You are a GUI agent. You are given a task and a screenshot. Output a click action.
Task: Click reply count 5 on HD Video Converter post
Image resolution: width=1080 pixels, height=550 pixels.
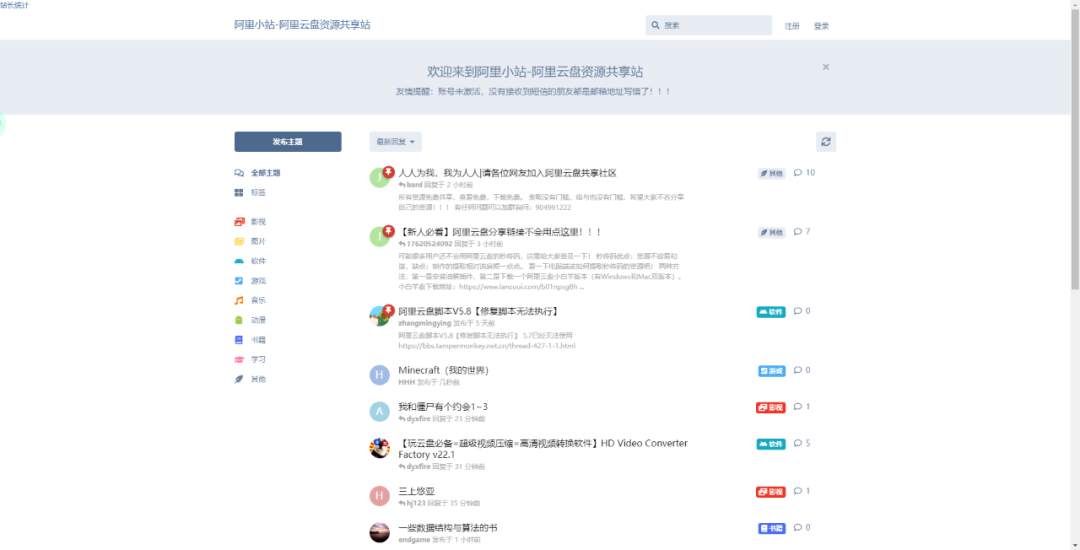coord(802,443)
